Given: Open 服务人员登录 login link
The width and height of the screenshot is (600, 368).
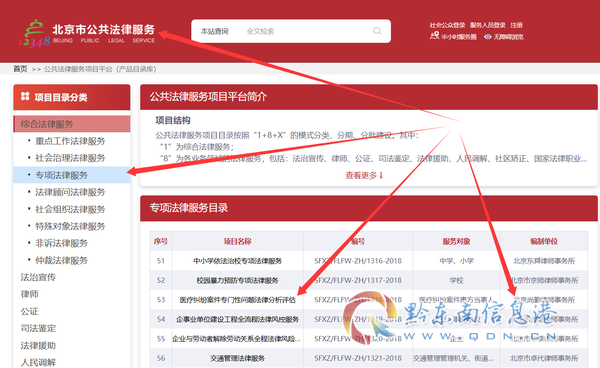Looking at the screenshot, I should pos(488,25).
